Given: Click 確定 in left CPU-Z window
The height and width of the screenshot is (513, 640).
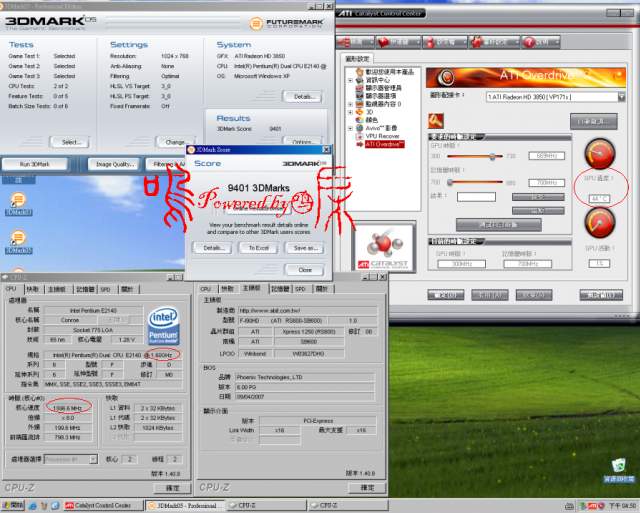Looking at the screenshot, I should click(x=173, y=488).
